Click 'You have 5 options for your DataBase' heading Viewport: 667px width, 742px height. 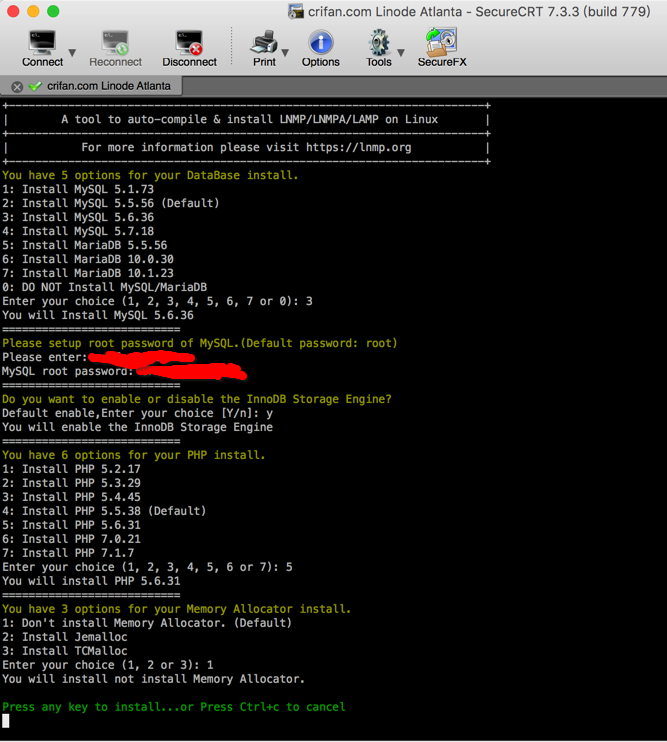click(x=150, y=176)
